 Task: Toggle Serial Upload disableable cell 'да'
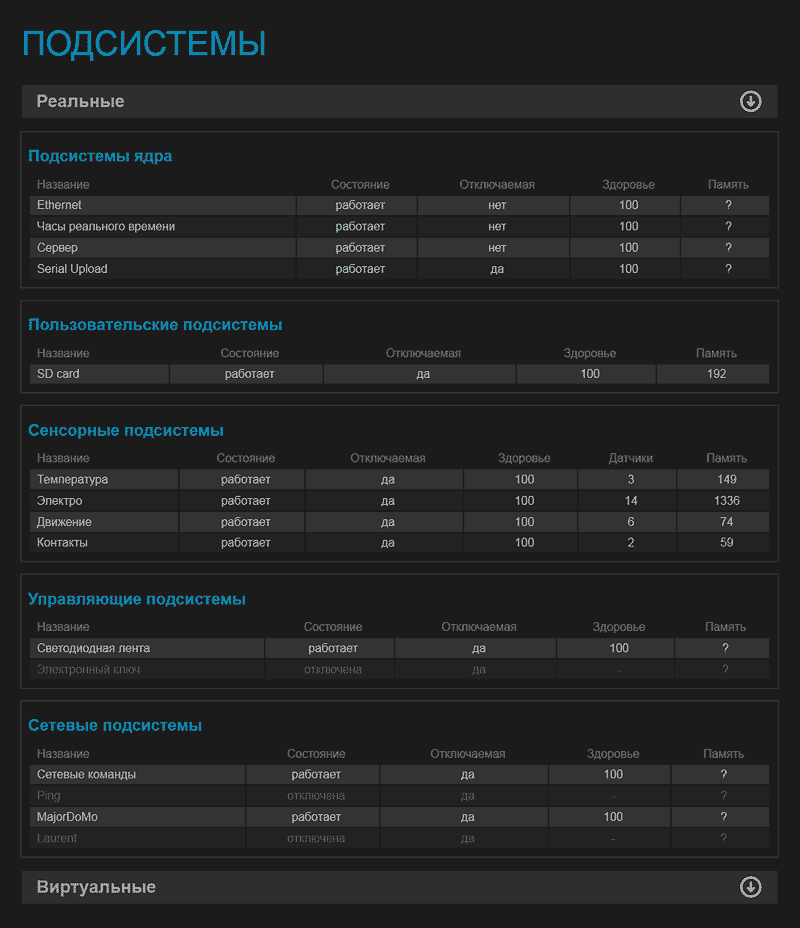(497, 269)
